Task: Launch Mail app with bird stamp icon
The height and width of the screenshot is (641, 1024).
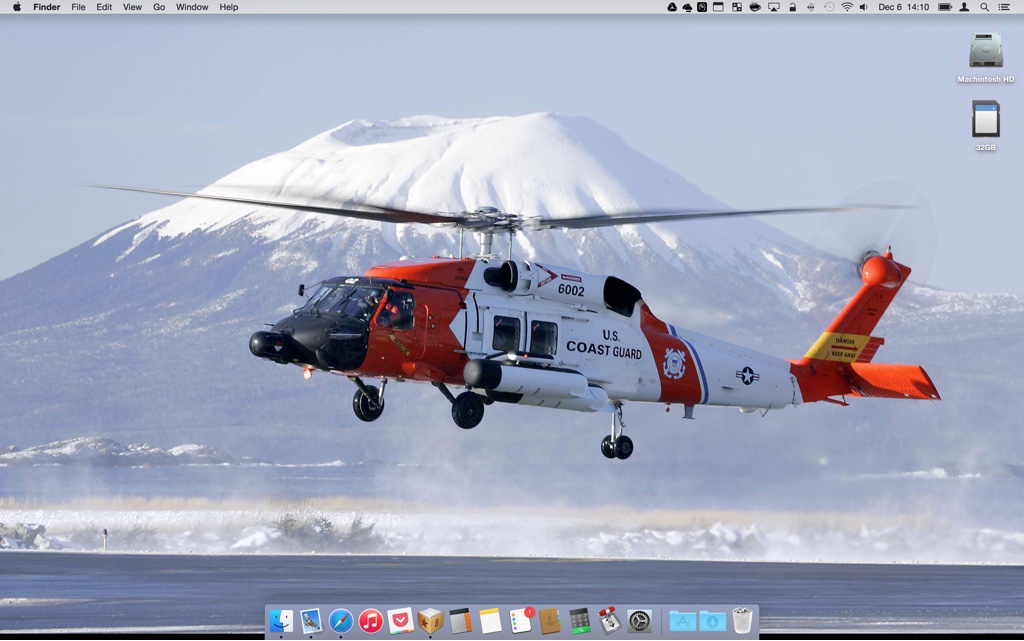Action: coord(311,621)
